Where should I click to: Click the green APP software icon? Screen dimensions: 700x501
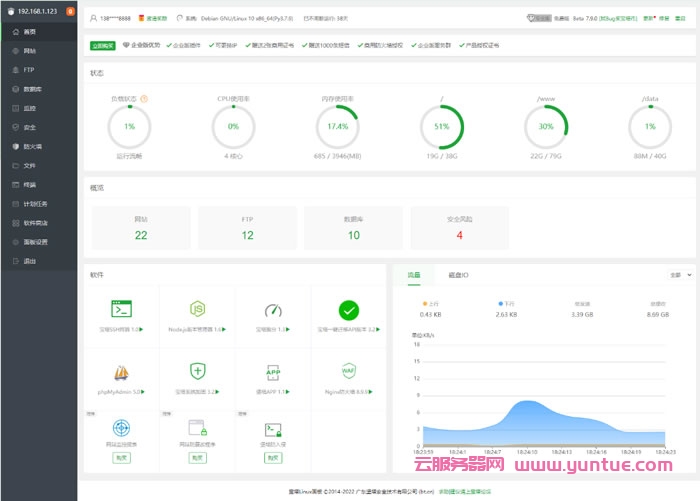273,371
